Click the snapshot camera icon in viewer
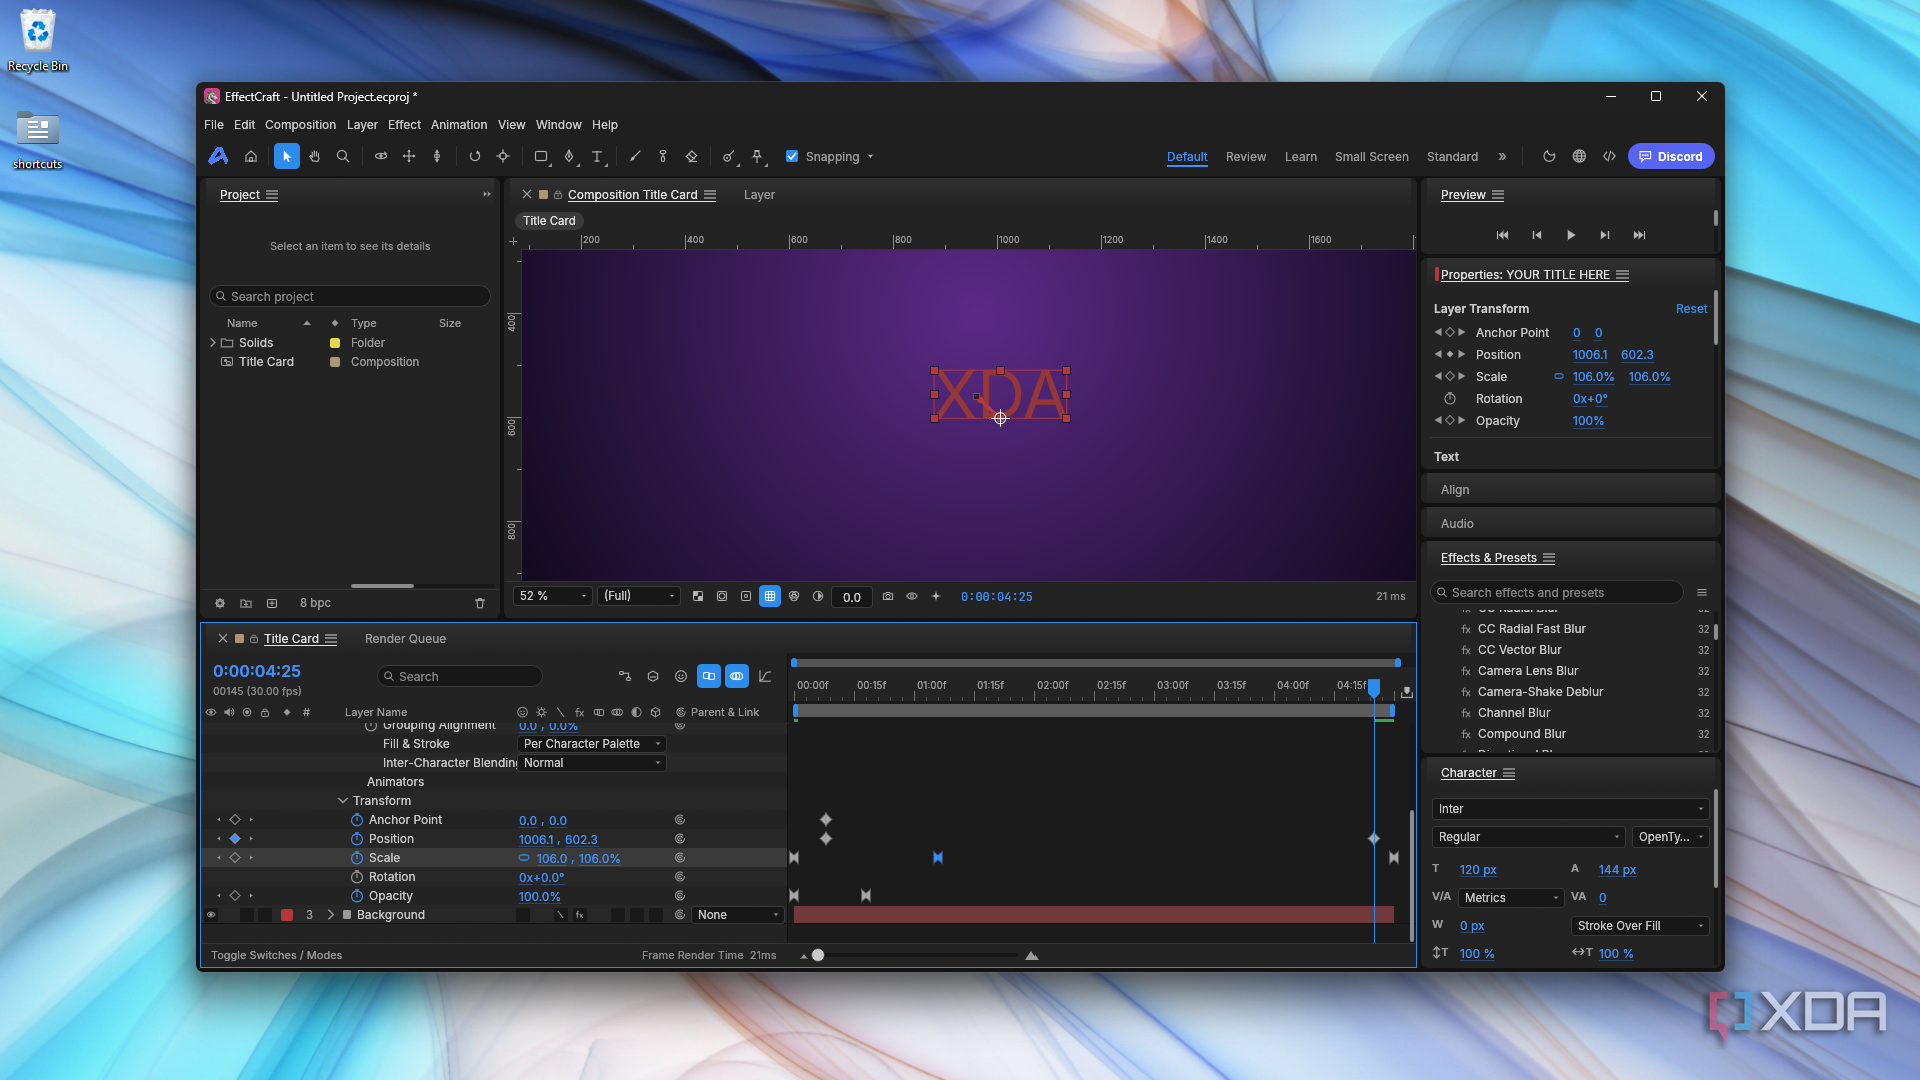This screenshot has width=1920, height=1080. coord(888,596)
